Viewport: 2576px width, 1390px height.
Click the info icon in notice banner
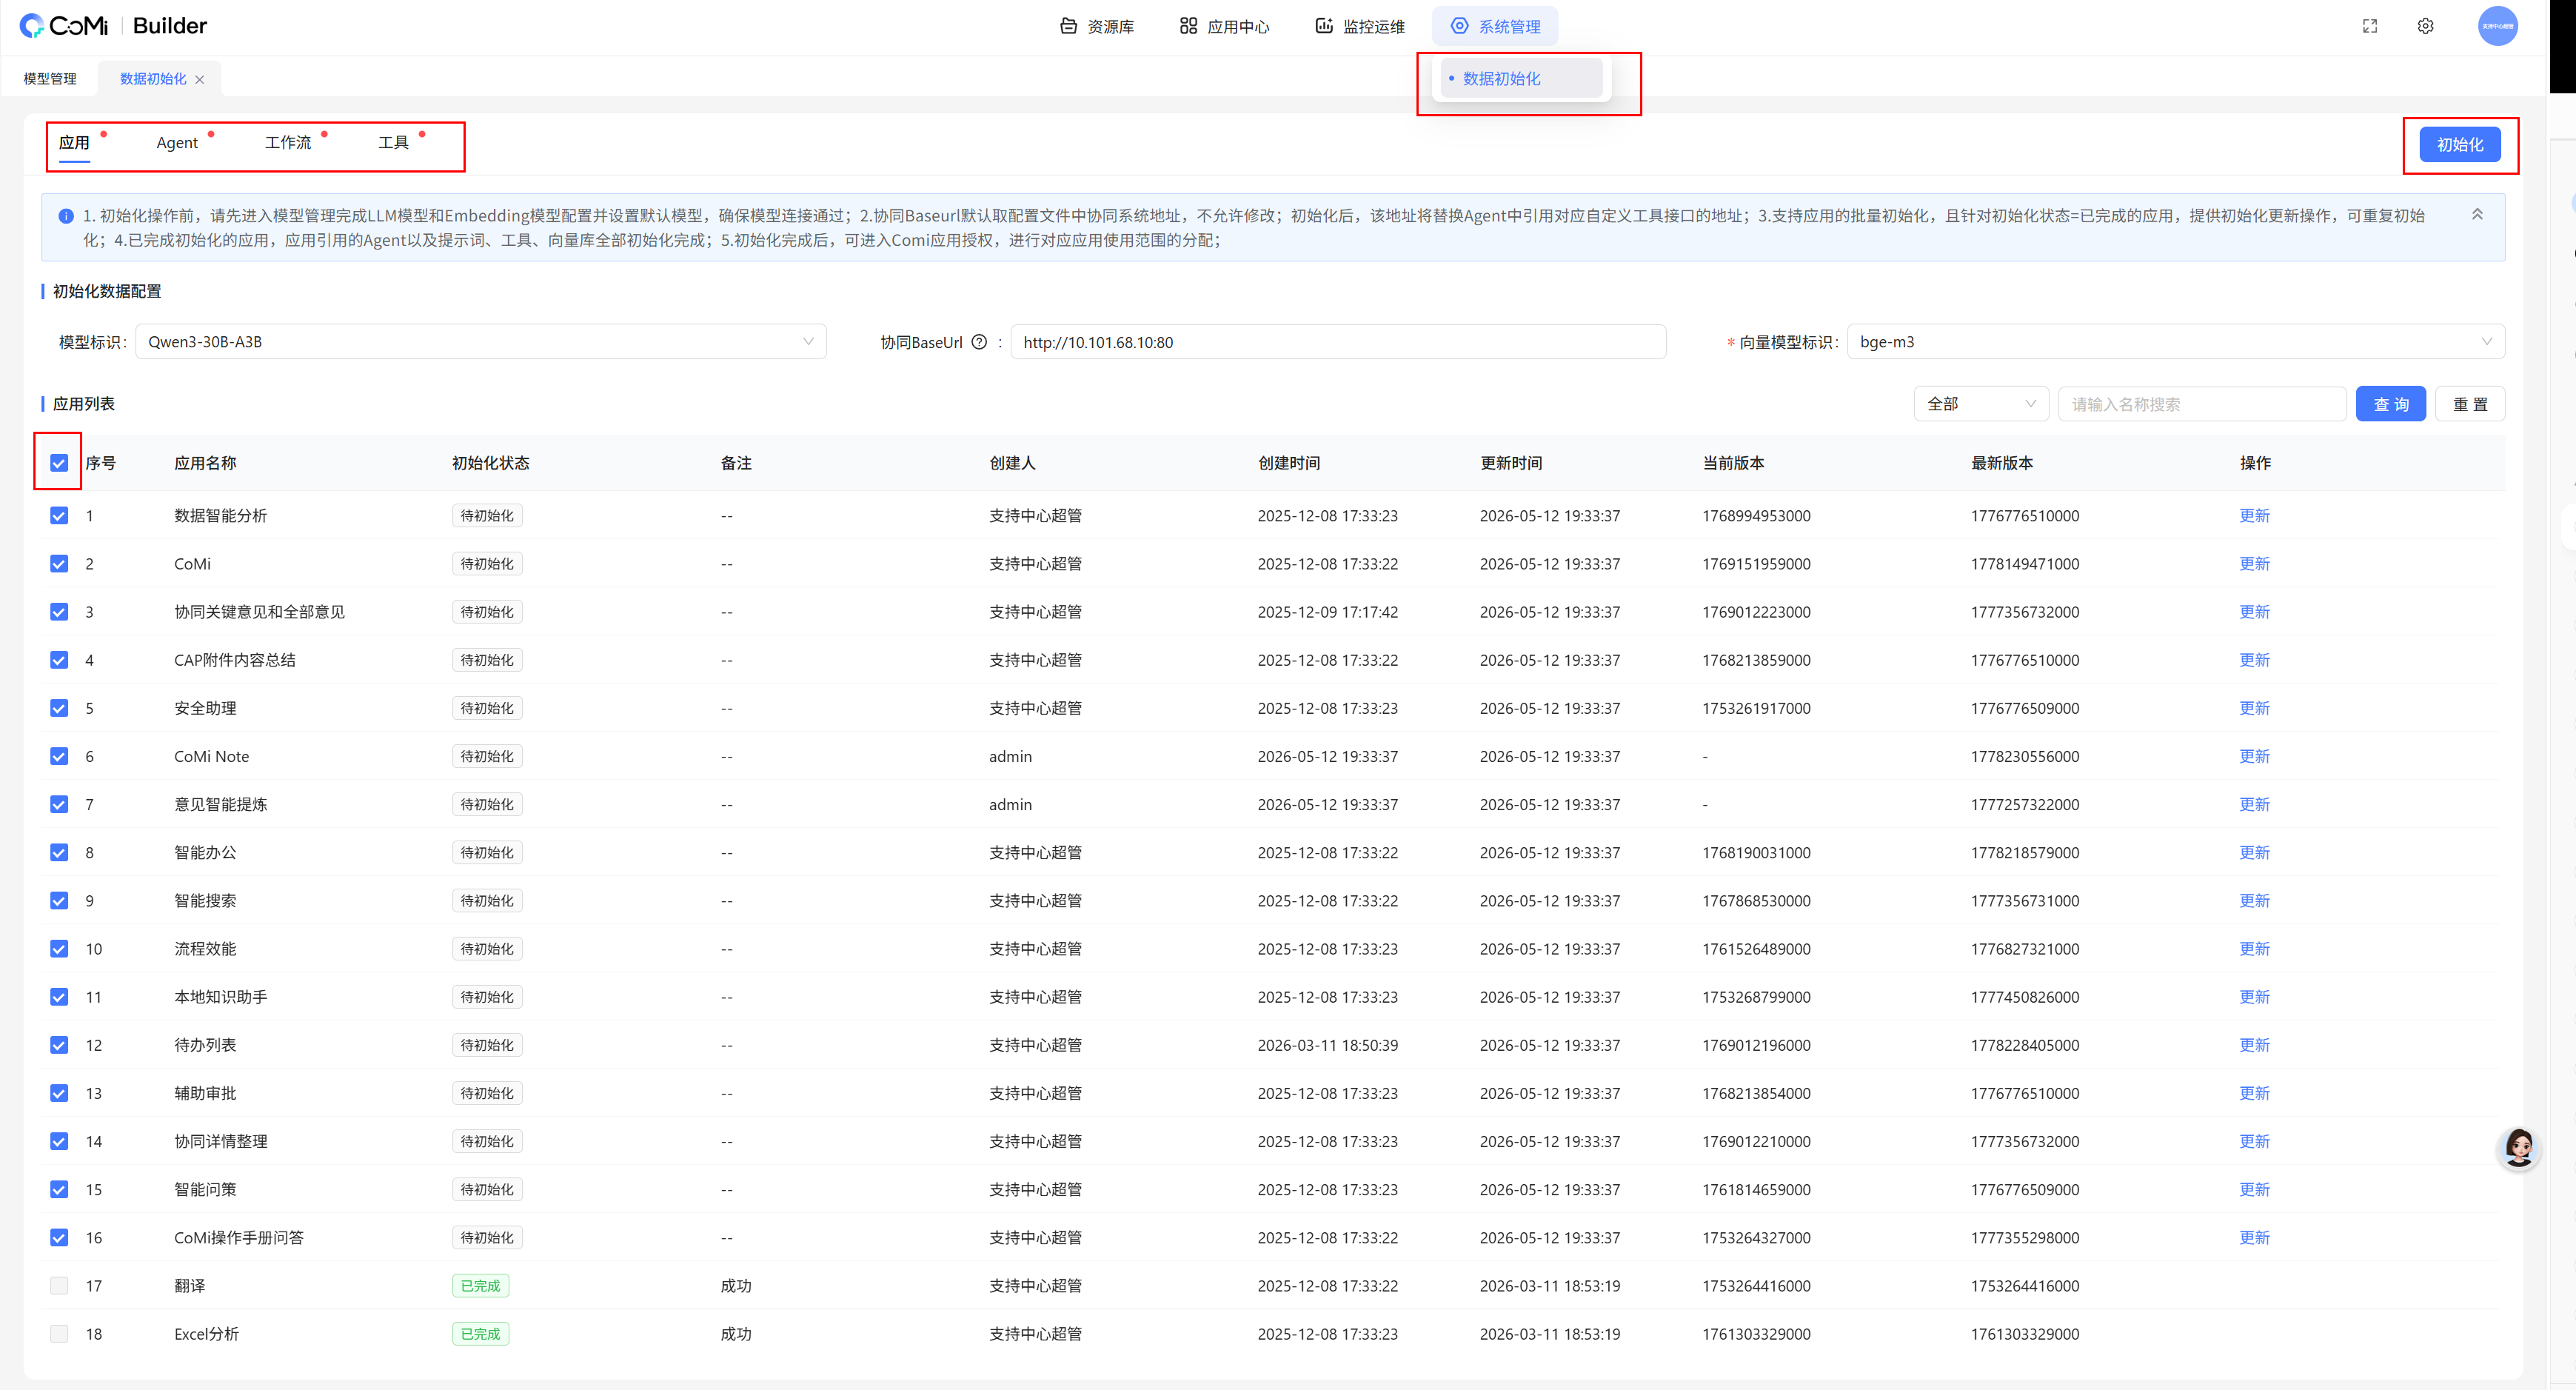point(66,216)
